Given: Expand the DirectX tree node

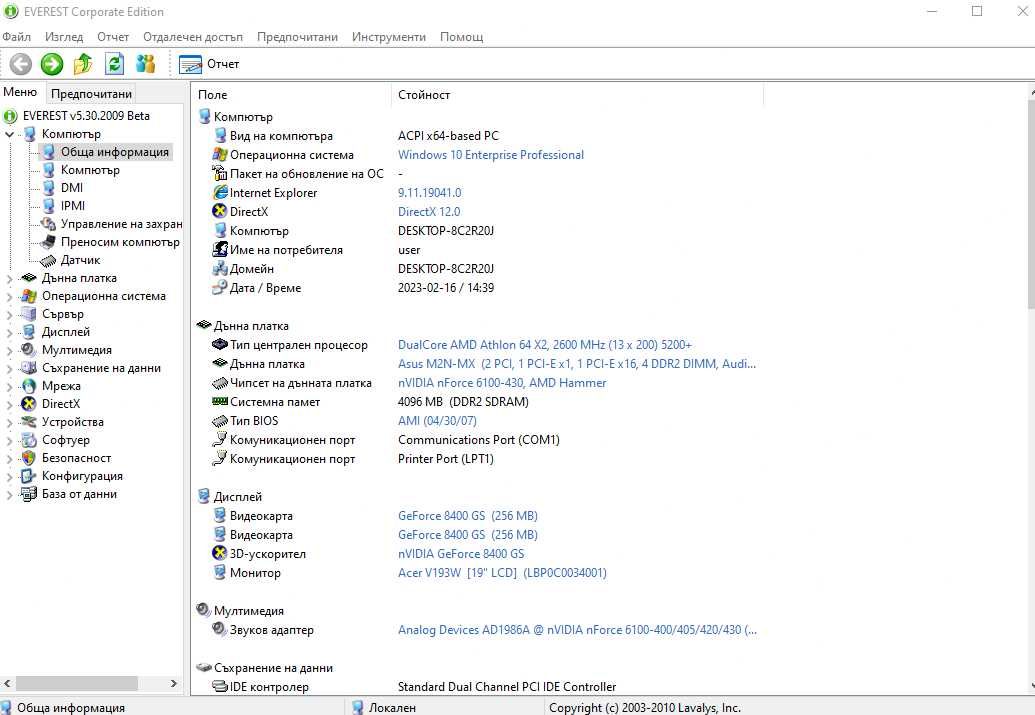Looking at the screenshot, I should click(9, 404).
